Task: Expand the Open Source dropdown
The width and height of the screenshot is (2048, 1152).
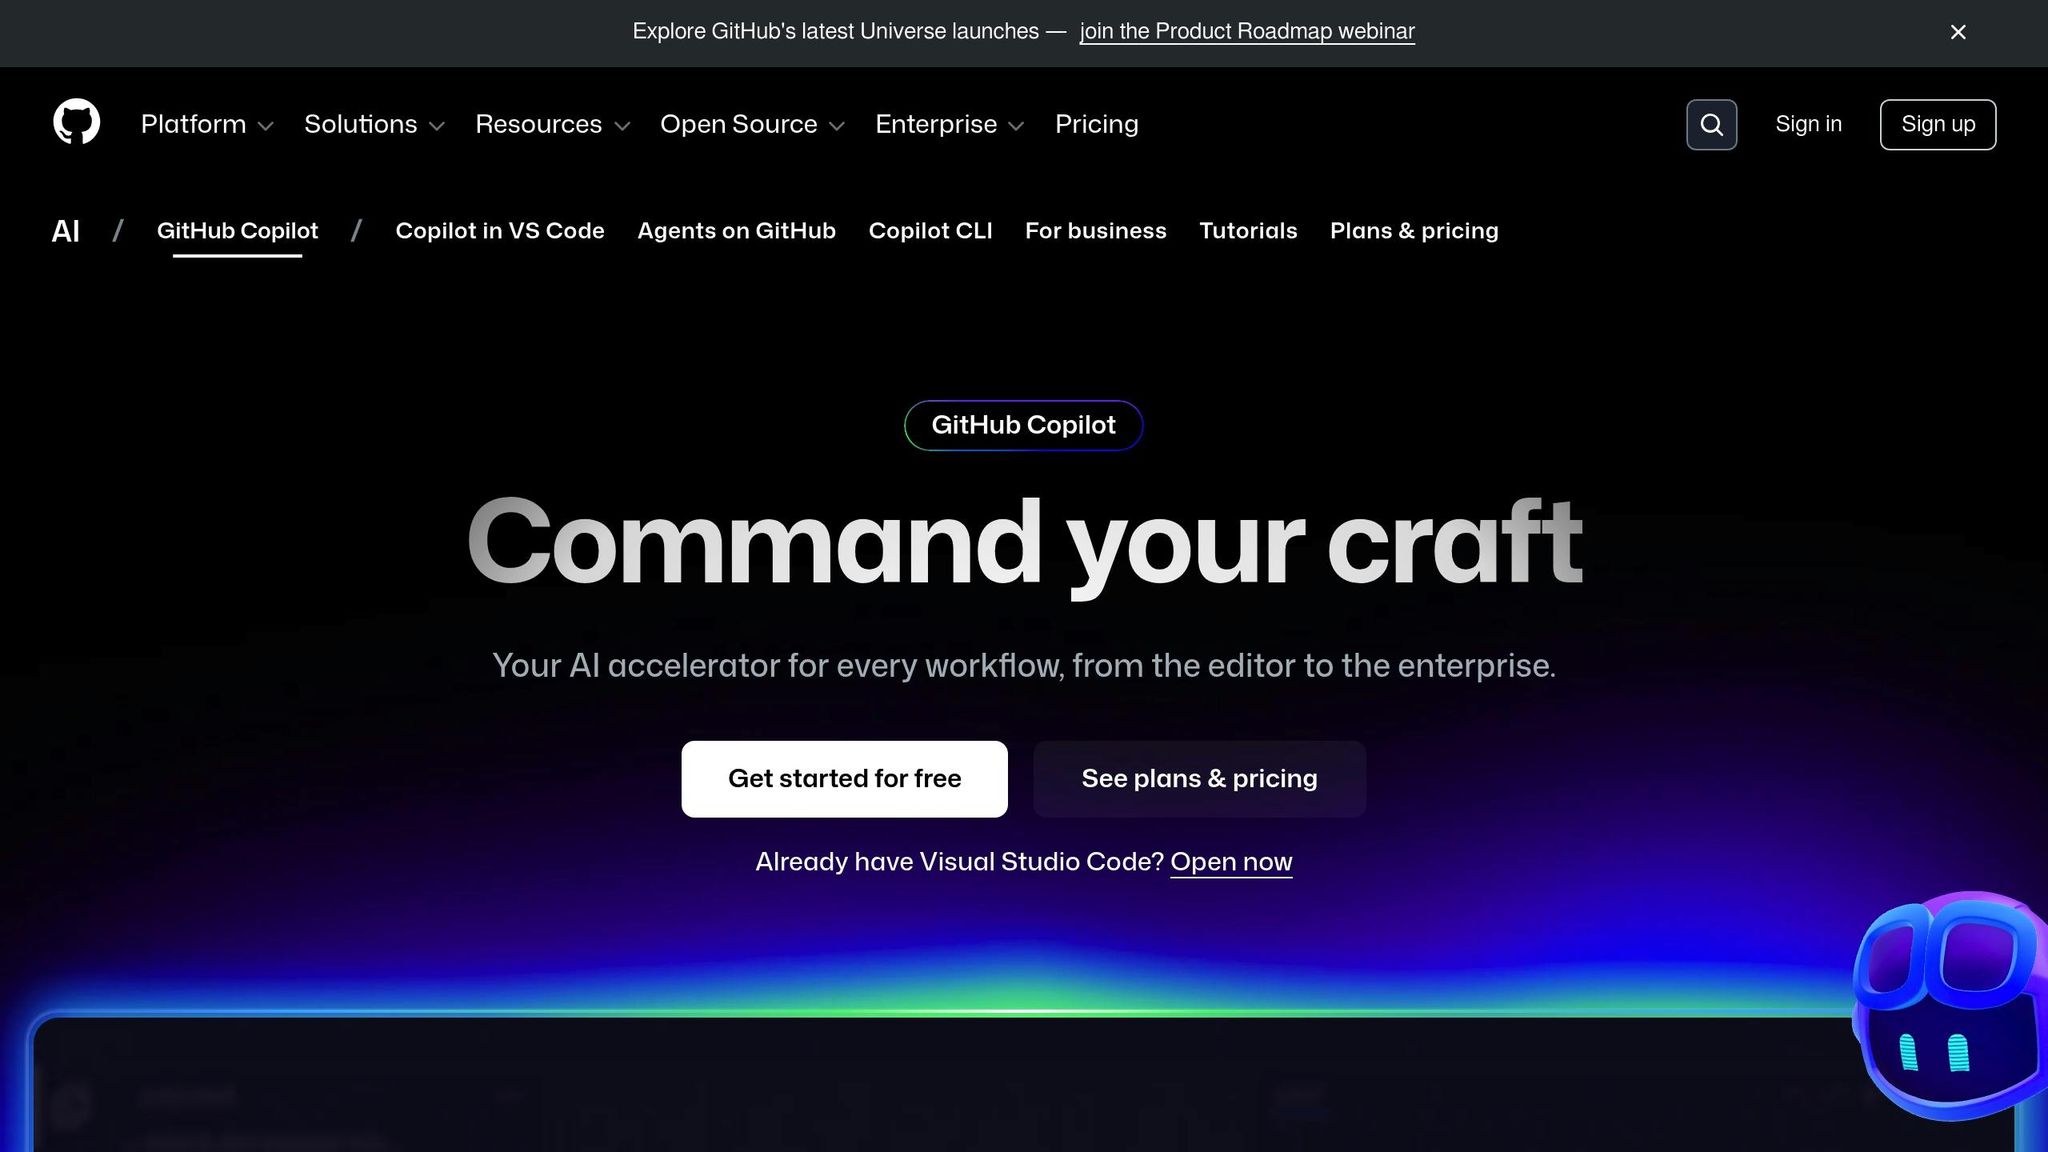Action: pyautogui.click(x=752, y=124)
